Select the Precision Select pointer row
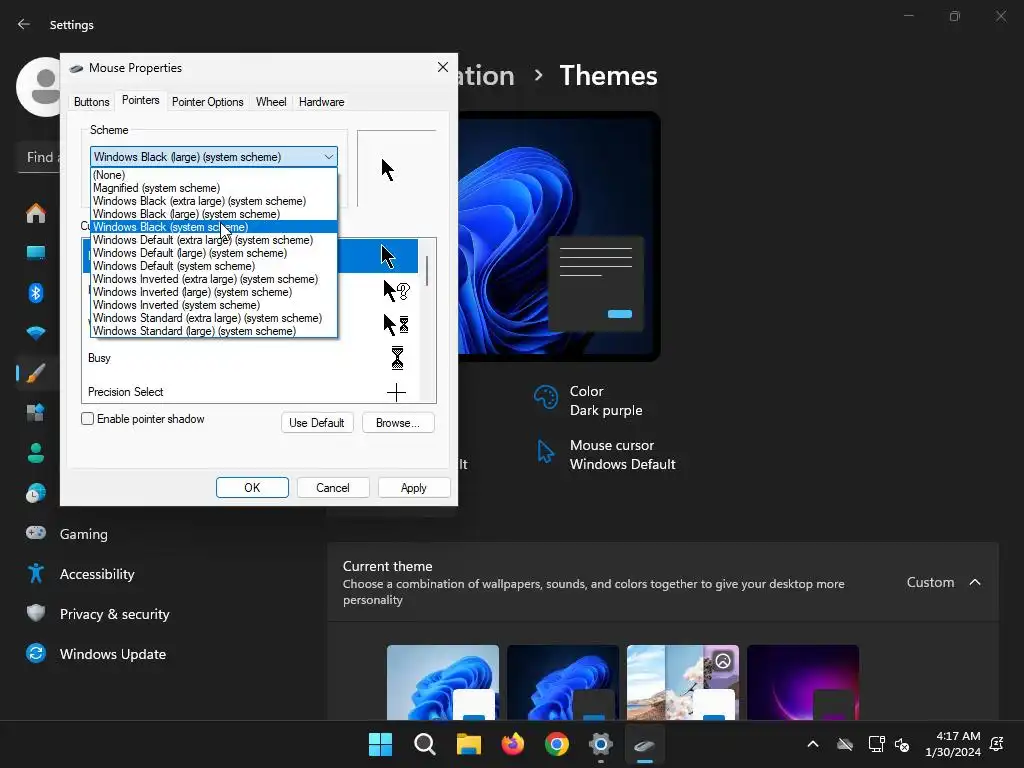This screenshot has height=768, width=1024. click(x=250, y=391)
